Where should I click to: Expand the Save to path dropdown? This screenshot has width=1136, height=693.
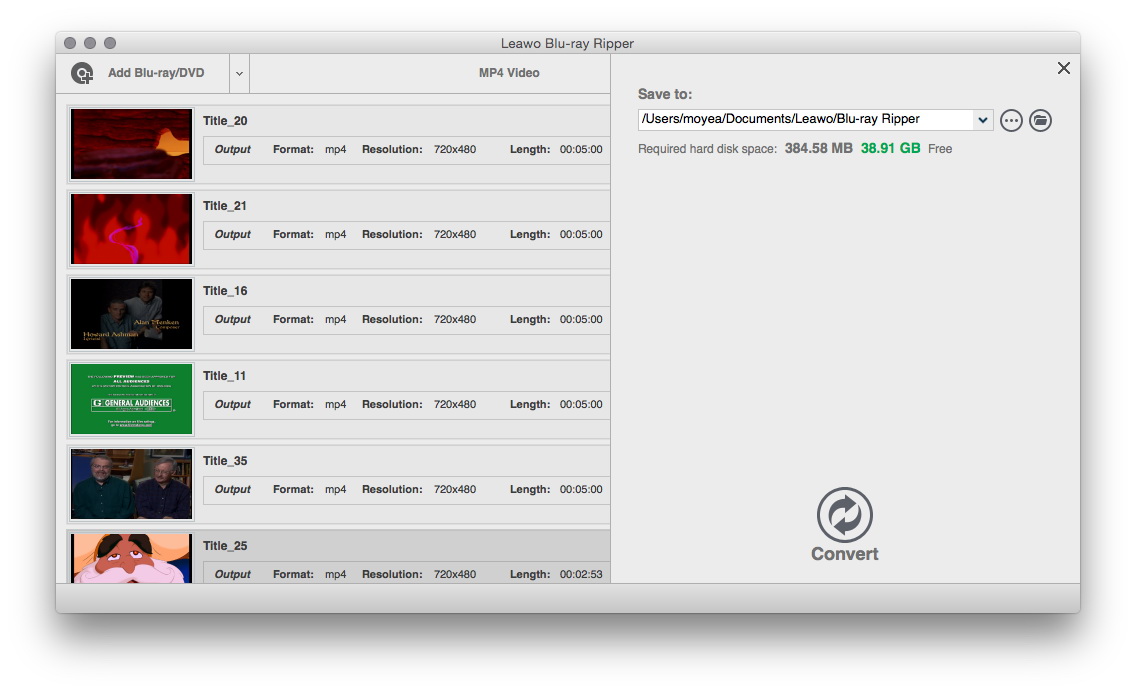(x=982, y=119)
